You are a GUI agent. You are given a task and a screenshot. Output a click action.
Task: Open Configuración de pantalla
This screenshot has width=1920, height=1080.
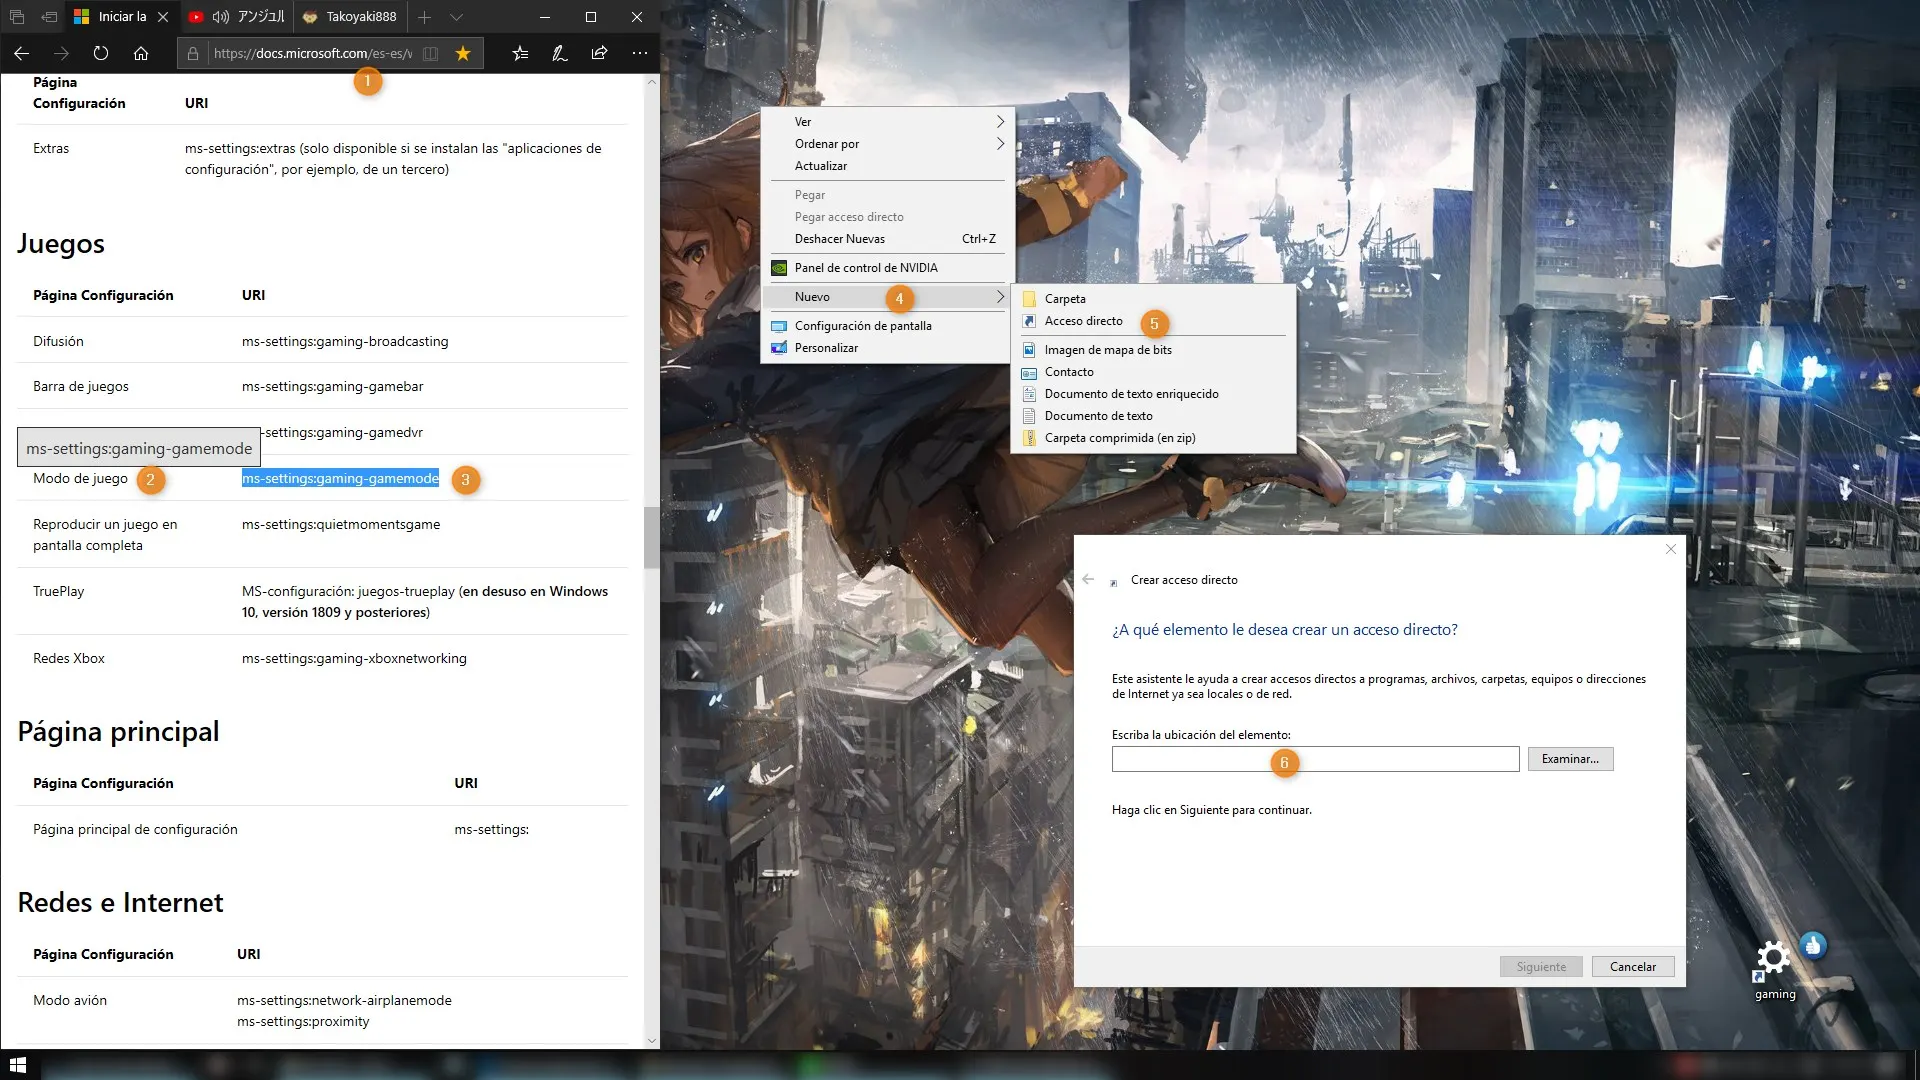(888, 326)
